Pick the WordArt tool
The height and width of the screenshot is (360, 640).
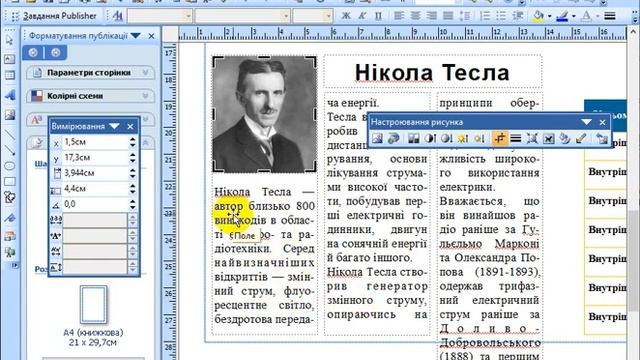click(x=10, y=95)
